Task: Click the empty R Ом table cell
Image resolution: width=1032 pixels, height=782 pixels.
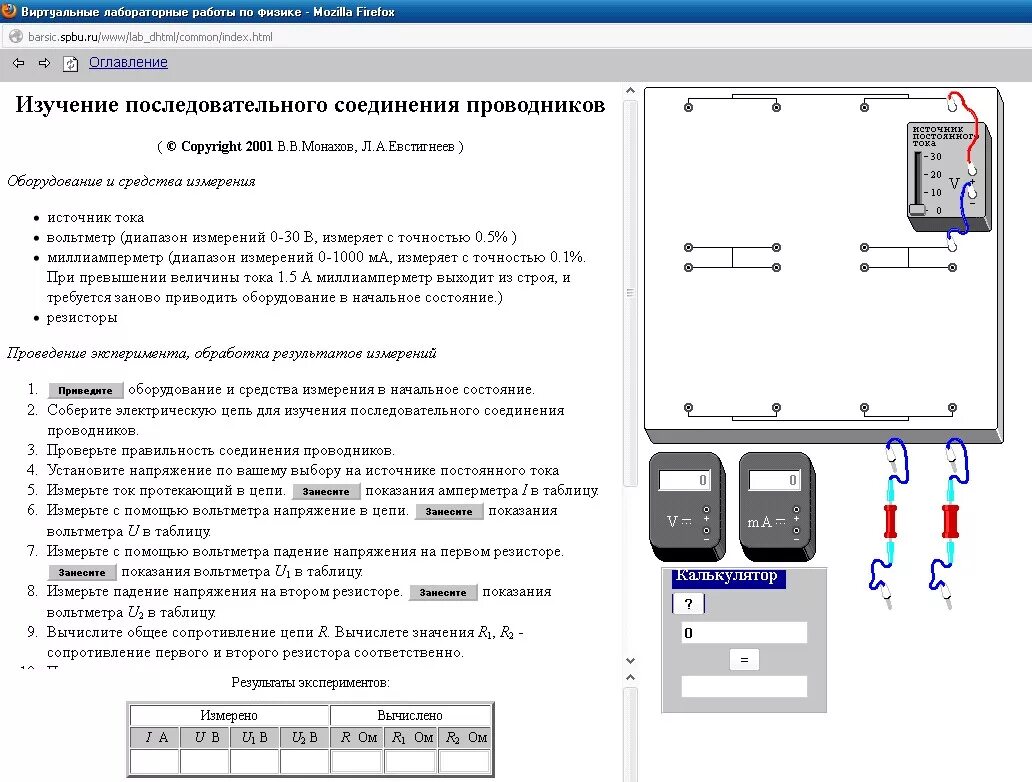Action: tap(357, 761)
